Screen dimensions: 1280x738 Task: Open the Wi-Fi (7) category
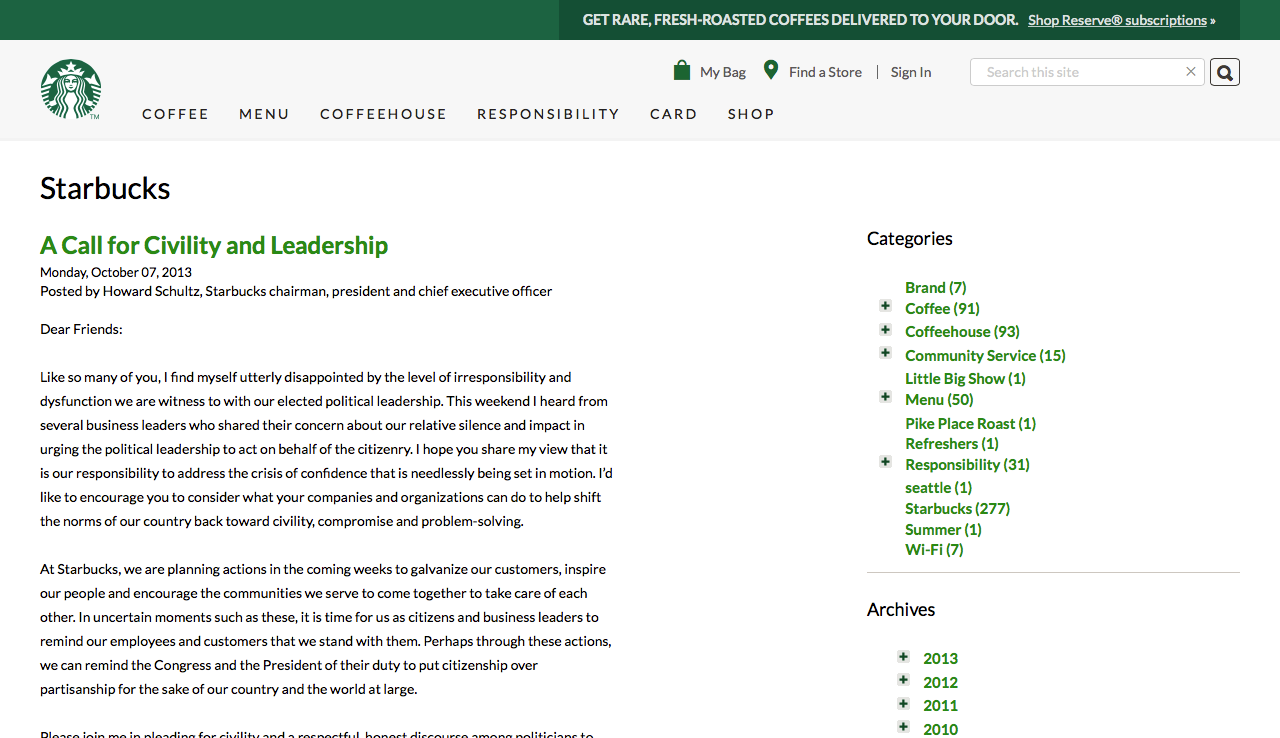click(x=934, y=550)
